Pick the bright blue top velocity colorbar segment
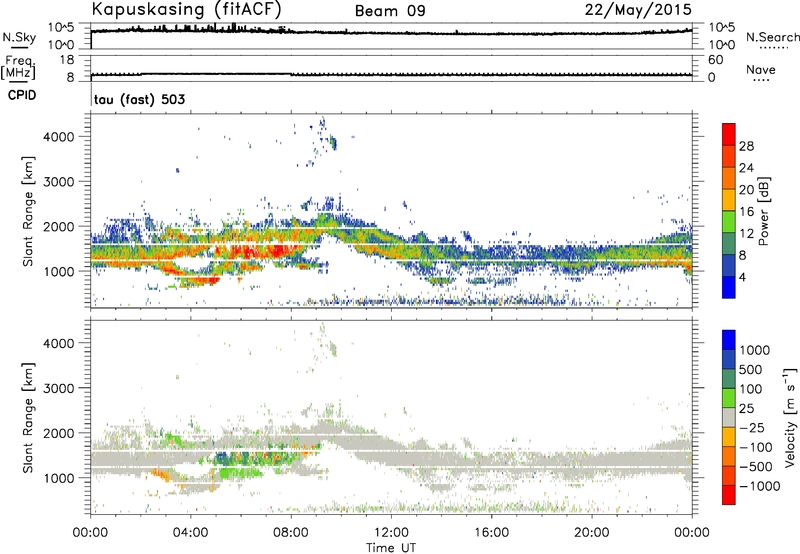Screen dimensions: 800x554 click(x=729, y=340)
